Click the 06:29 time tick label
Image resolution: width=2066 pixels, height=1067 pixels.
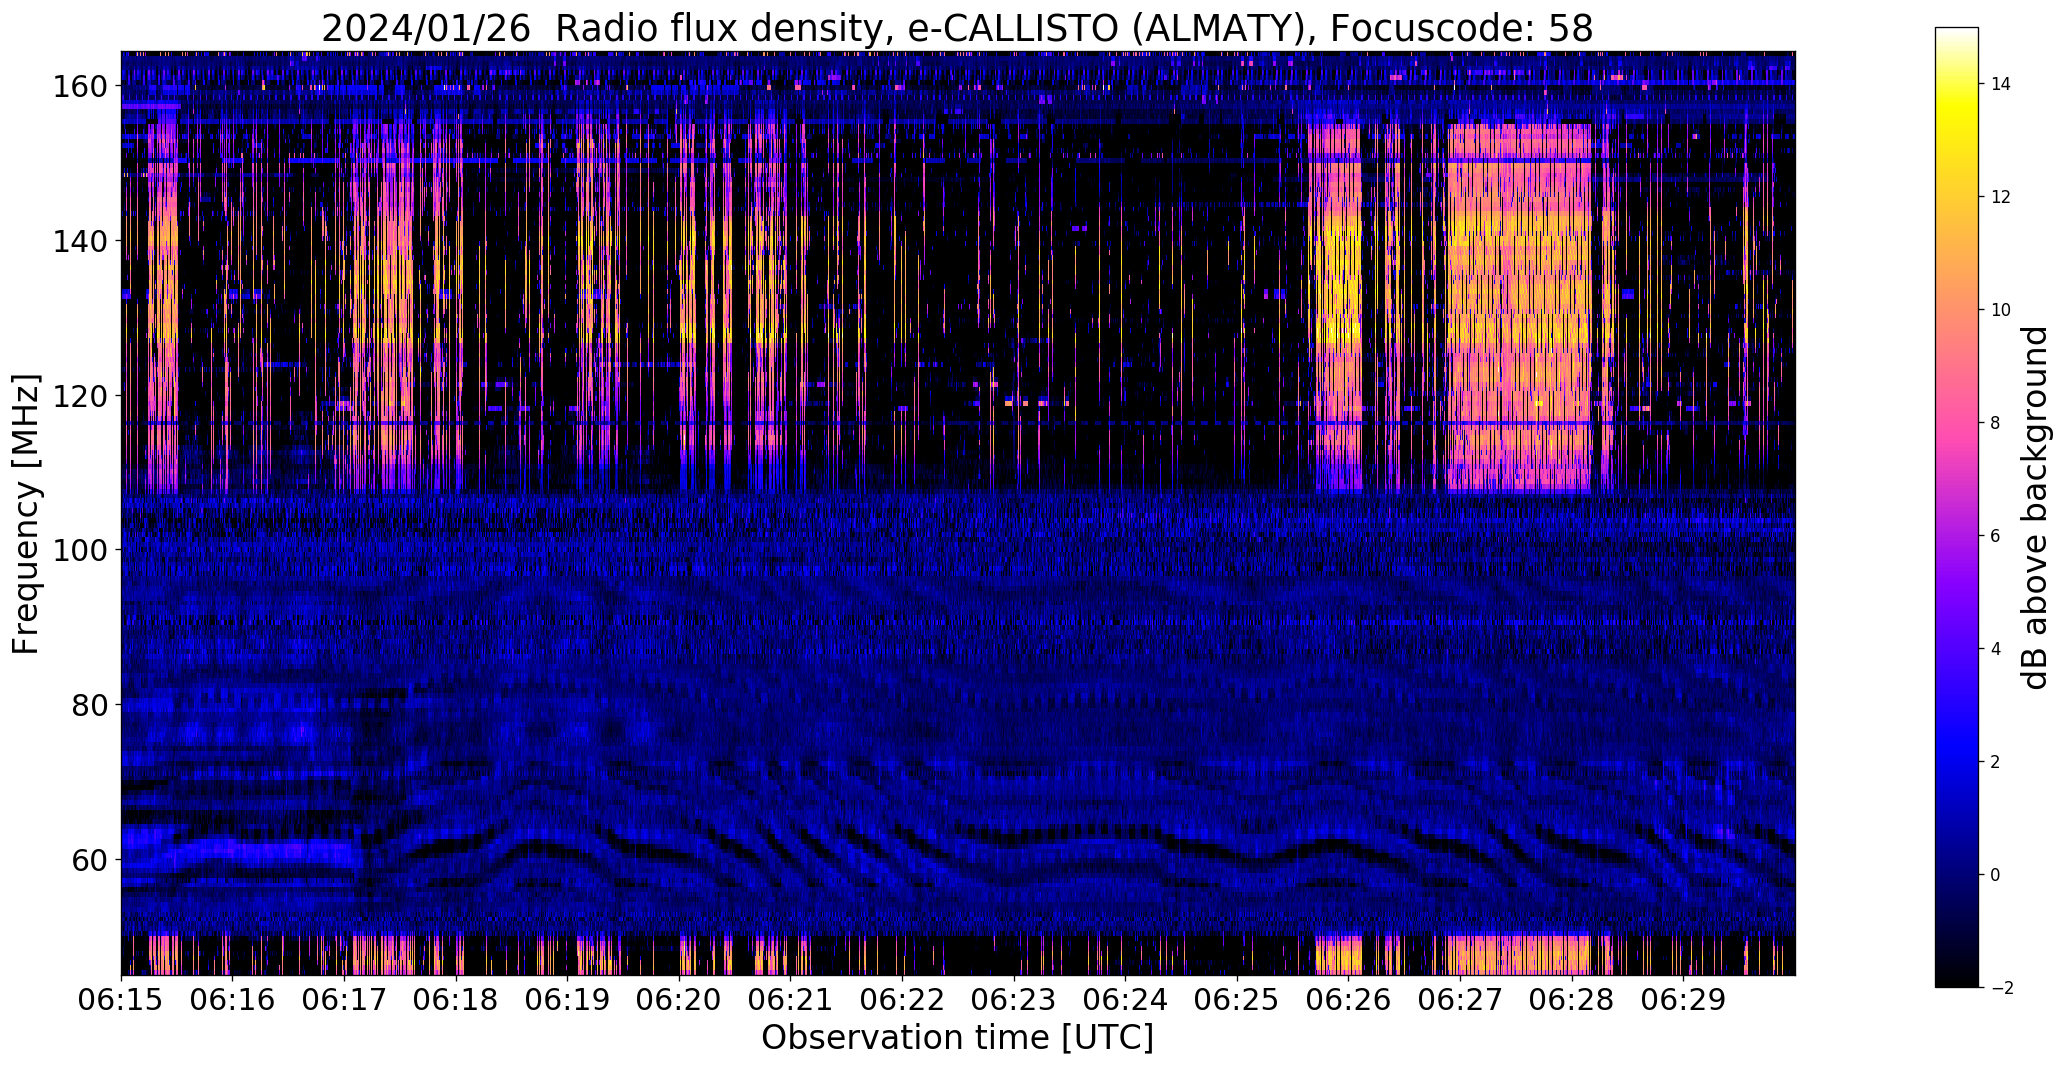click(x=1683, y=999)
